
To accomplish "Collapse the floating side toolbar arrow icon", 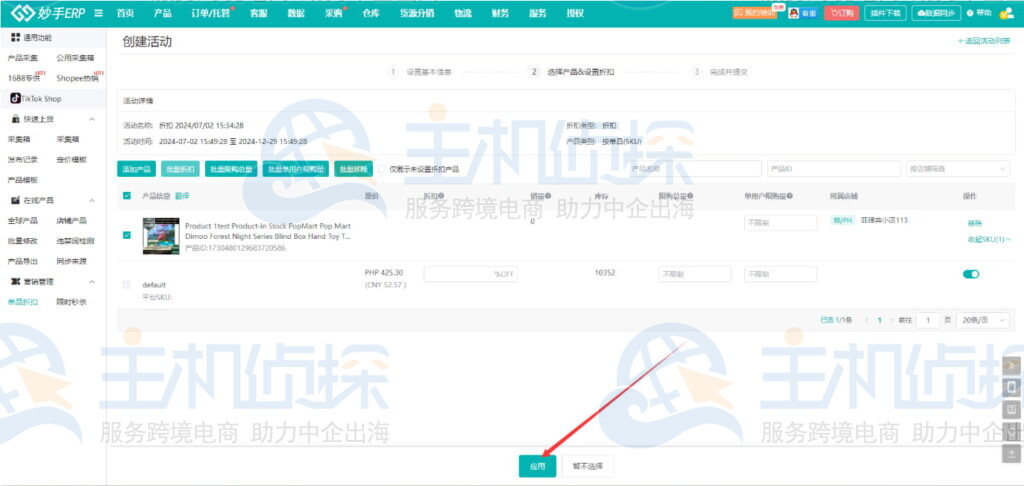I will (x=1012, y=365).
